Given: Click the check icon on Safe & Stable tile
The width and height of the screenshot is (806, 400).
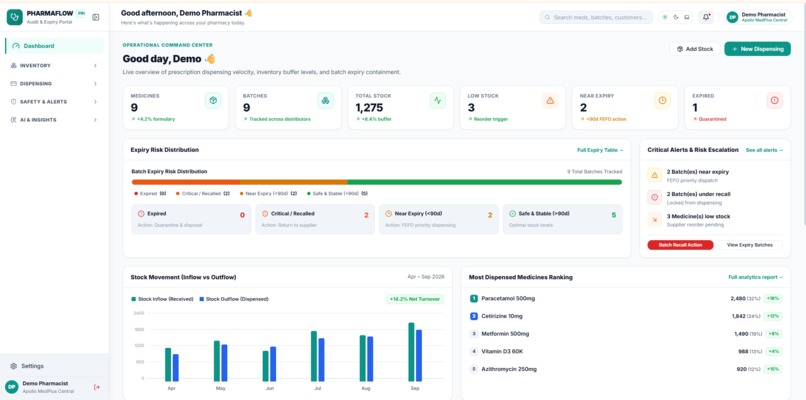Looking at the screenshot, I should [512, 213].
